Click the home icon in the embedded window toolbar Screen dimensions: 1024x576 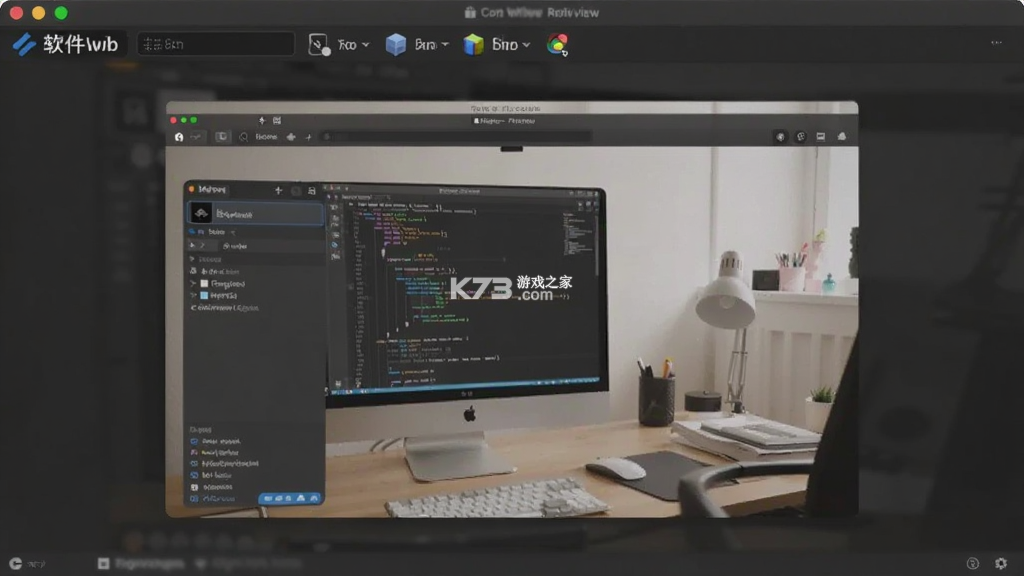(179, 137)
